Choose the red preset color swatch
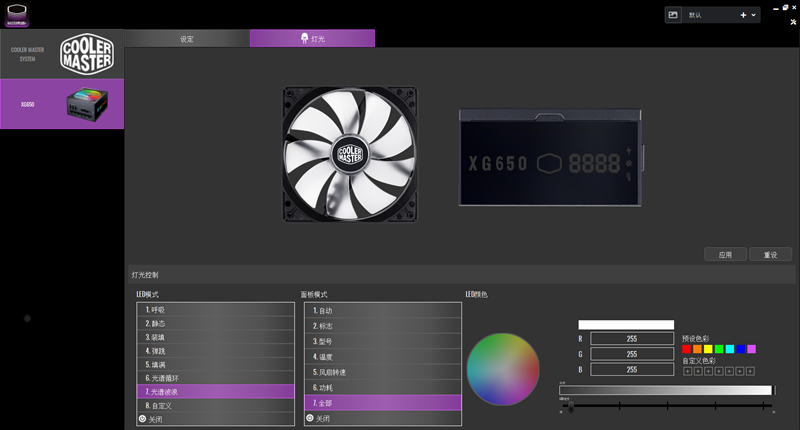Screen dimensions: 800x430 pos(687,349)
